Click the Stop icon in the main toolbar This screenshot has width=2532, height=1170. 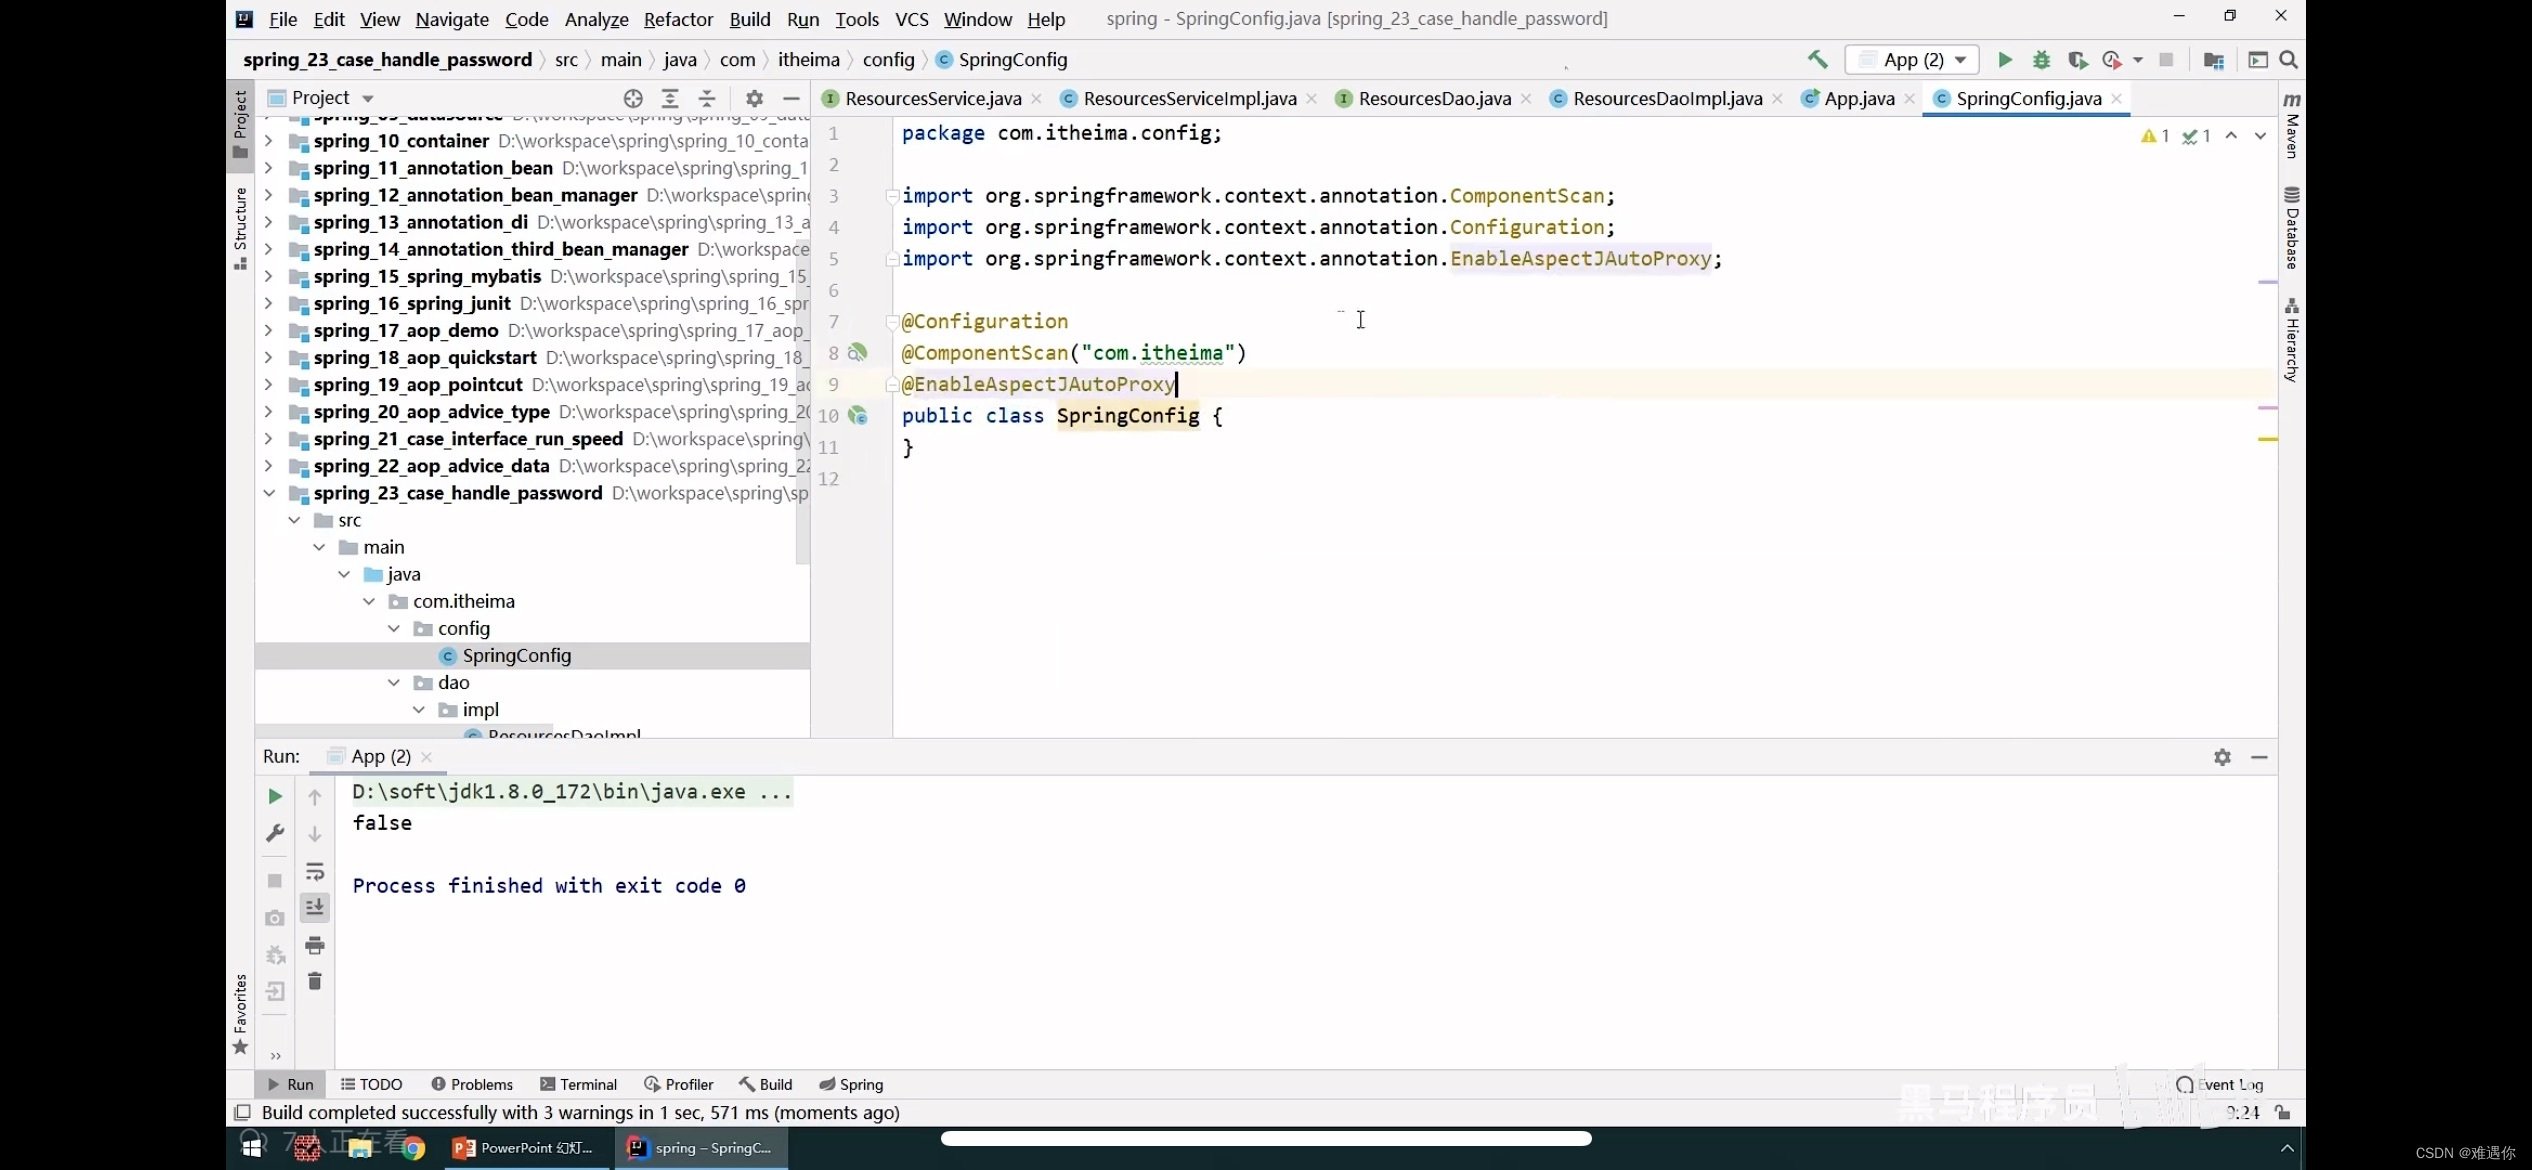click(x=2166, y=60)
